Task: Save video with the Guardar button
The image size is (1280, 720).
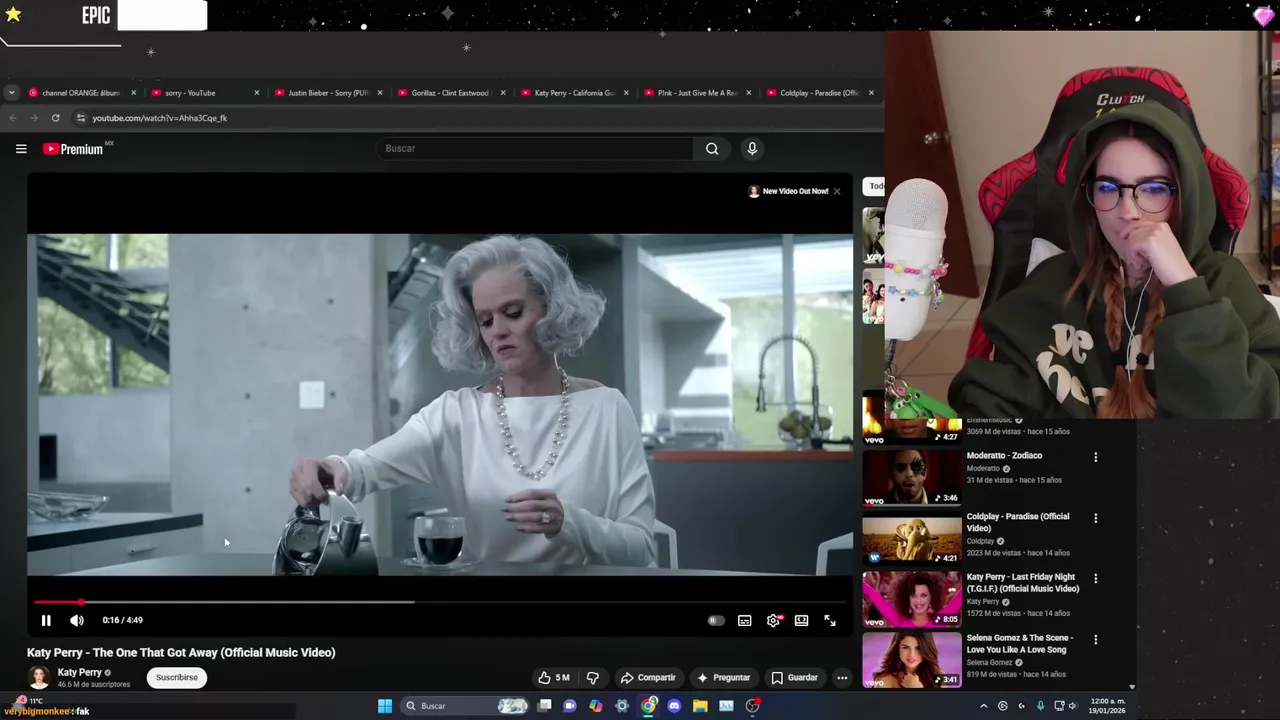Action: (x=794, y=678)
